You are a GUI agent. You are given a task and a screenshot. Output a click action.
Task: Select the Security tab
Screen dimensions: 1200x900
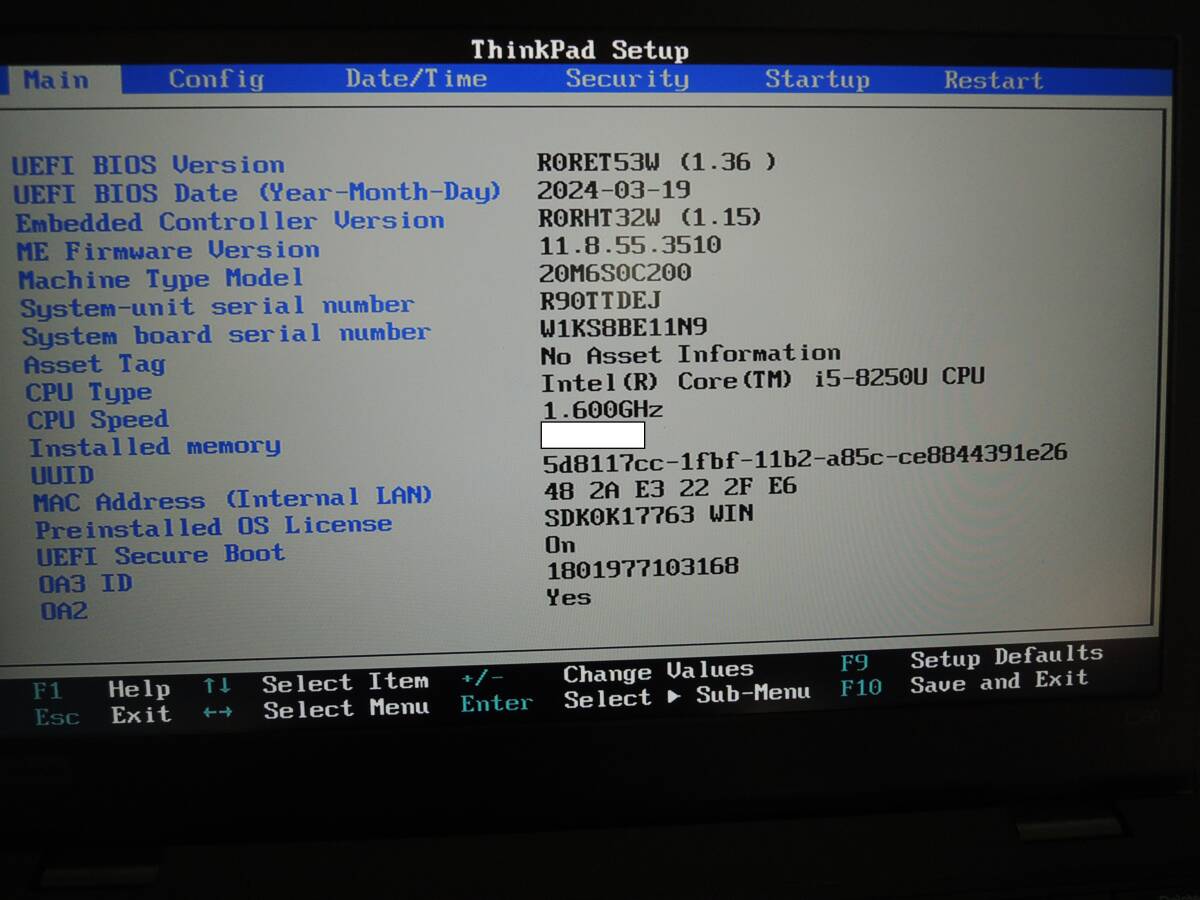coord(627,79)
